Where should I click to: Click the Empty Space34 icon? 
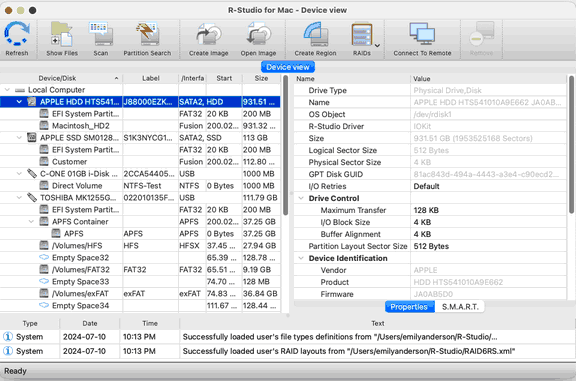[x=44, y=305]
